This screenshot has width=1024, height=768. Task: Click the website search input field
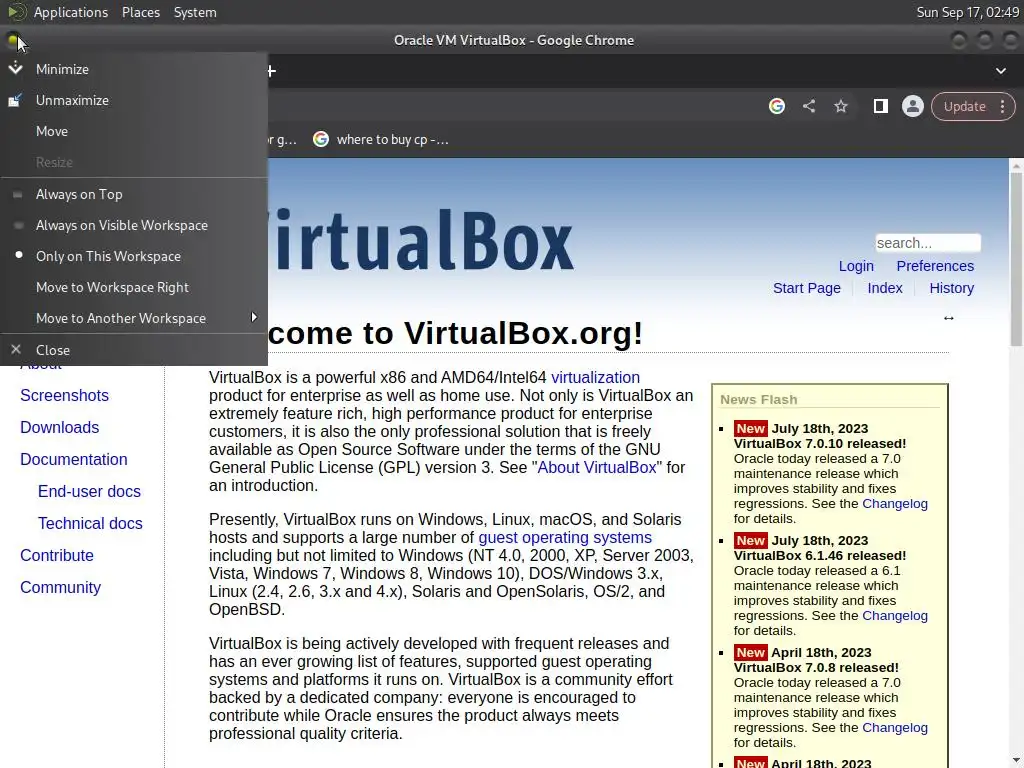pos(927,243)
